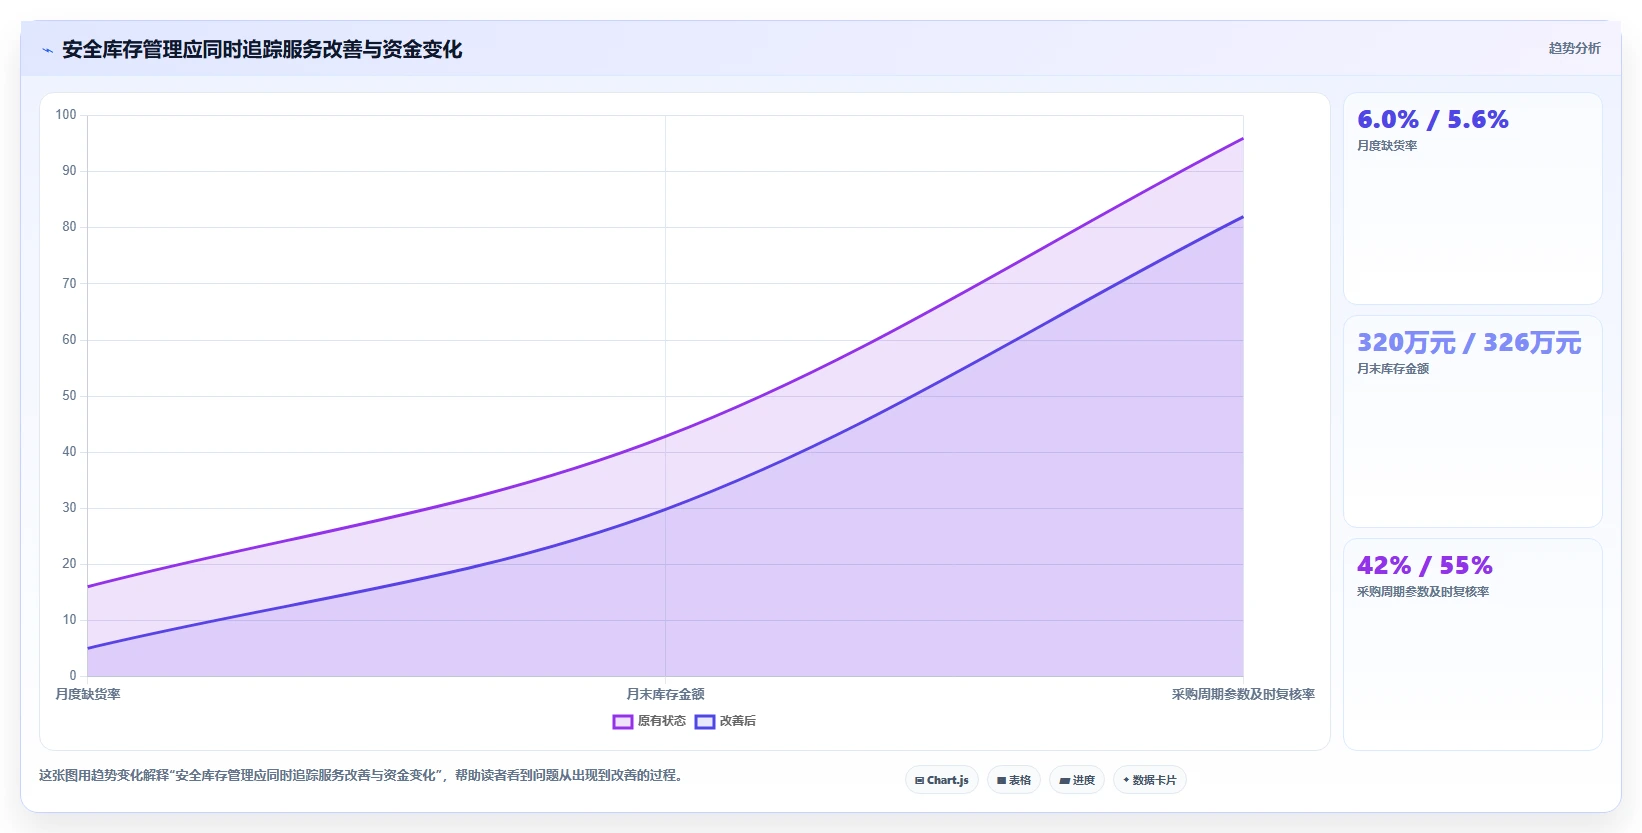Toggle the 原有状态 legend swatch
Image resolution: width=1642 pixels, height=833 pixels.
[x=622, y=721]
